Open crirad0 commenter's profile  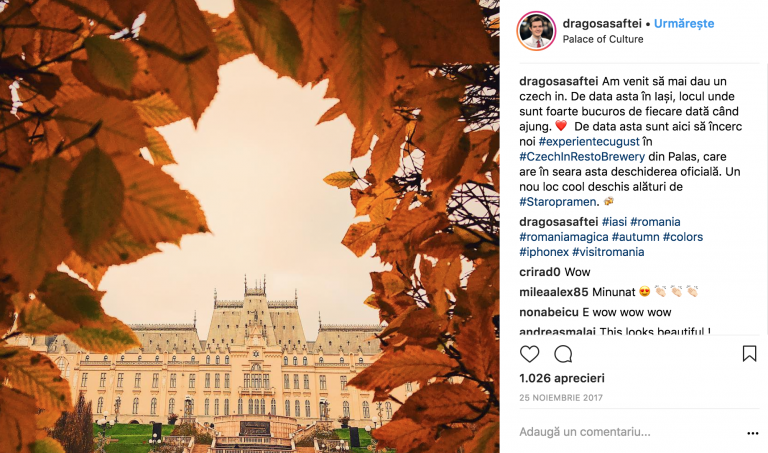[x=540, y=272]
